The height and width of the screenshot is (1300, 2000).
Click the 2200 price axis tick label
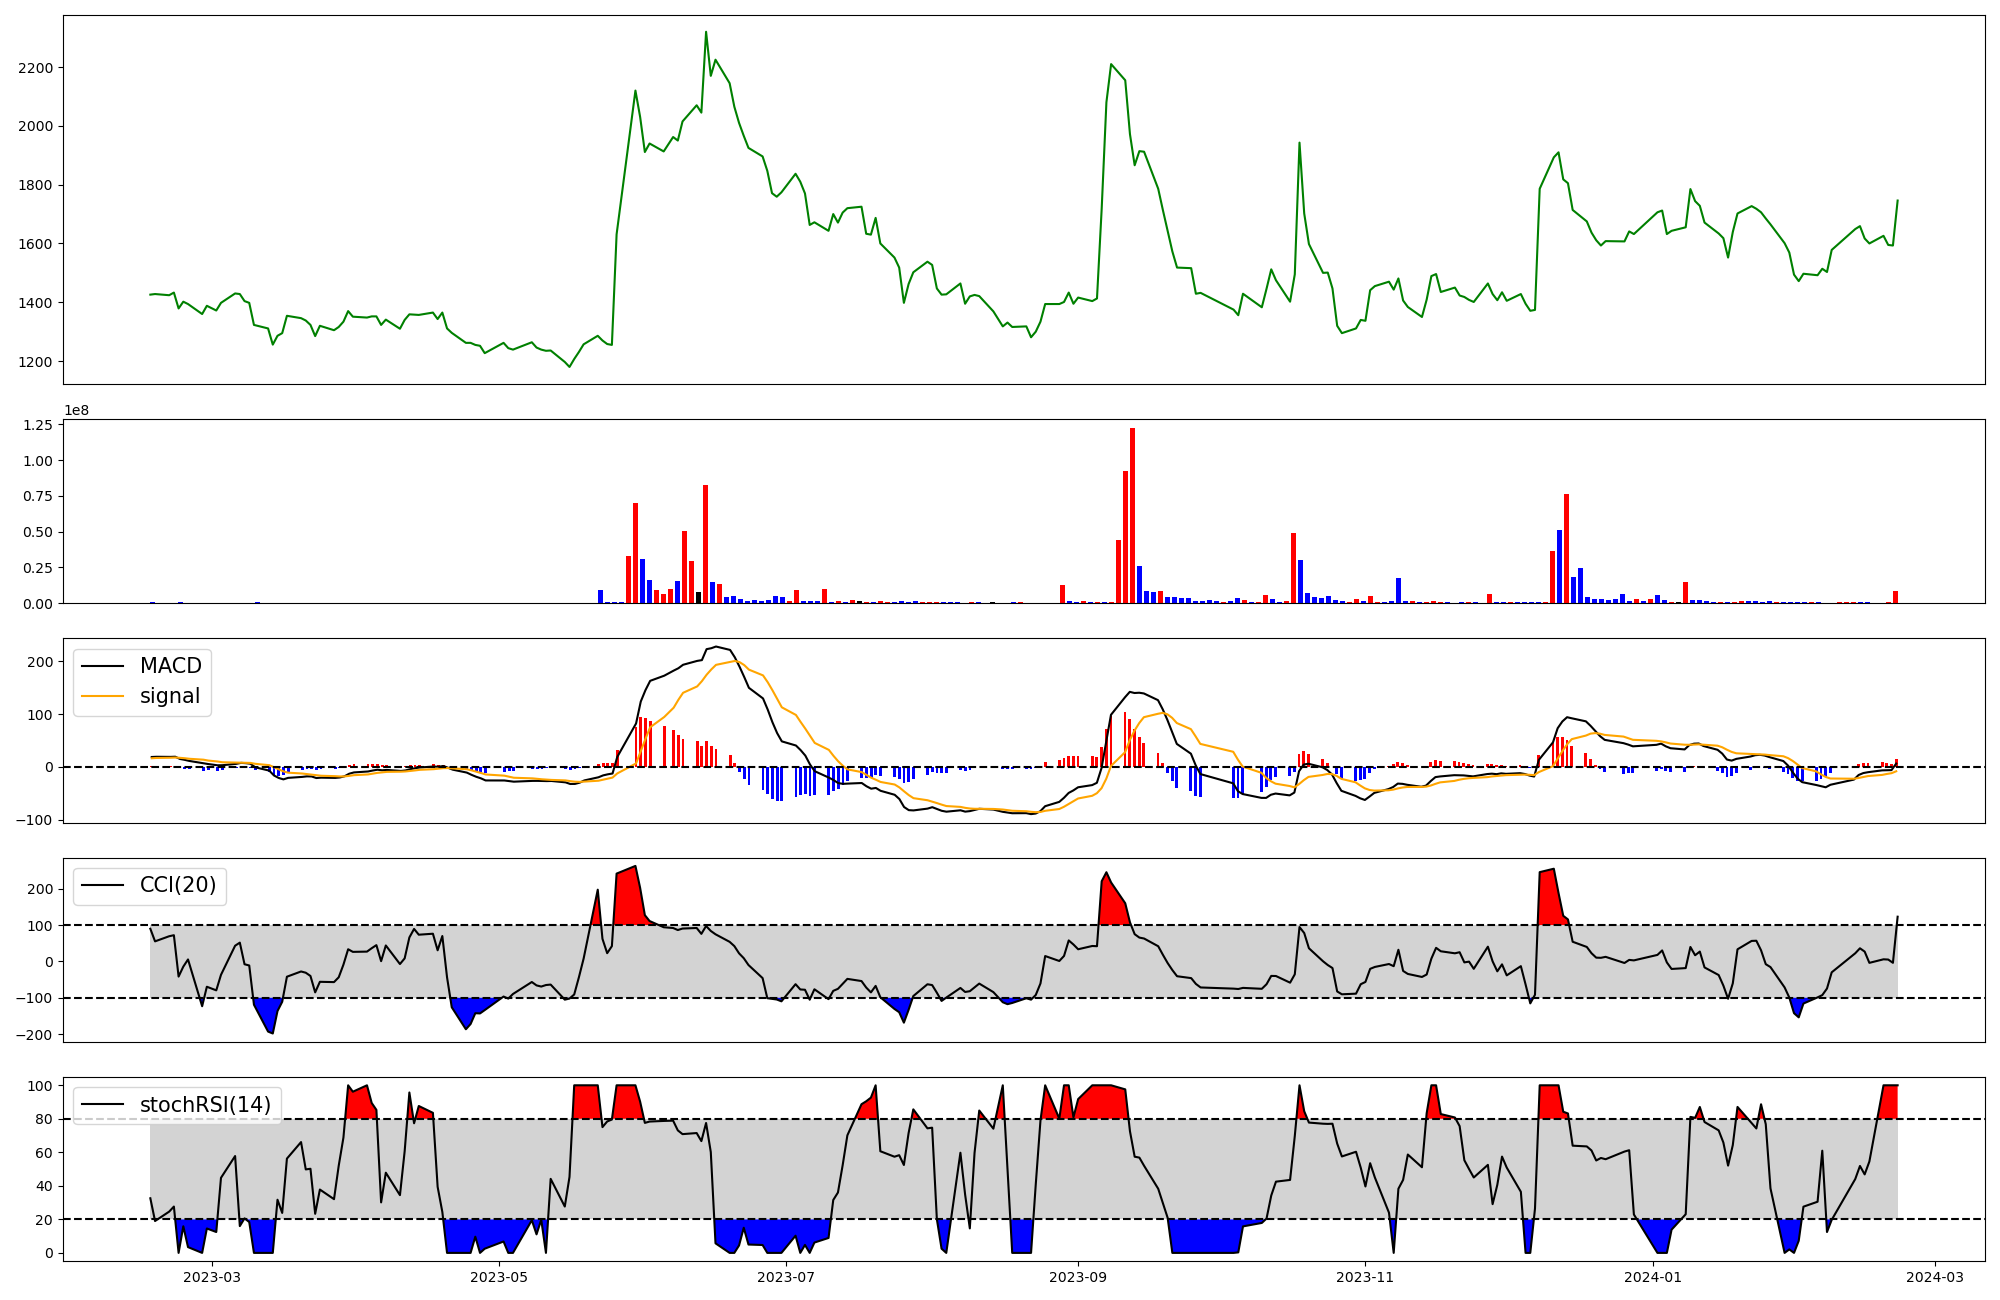point(35,68)
